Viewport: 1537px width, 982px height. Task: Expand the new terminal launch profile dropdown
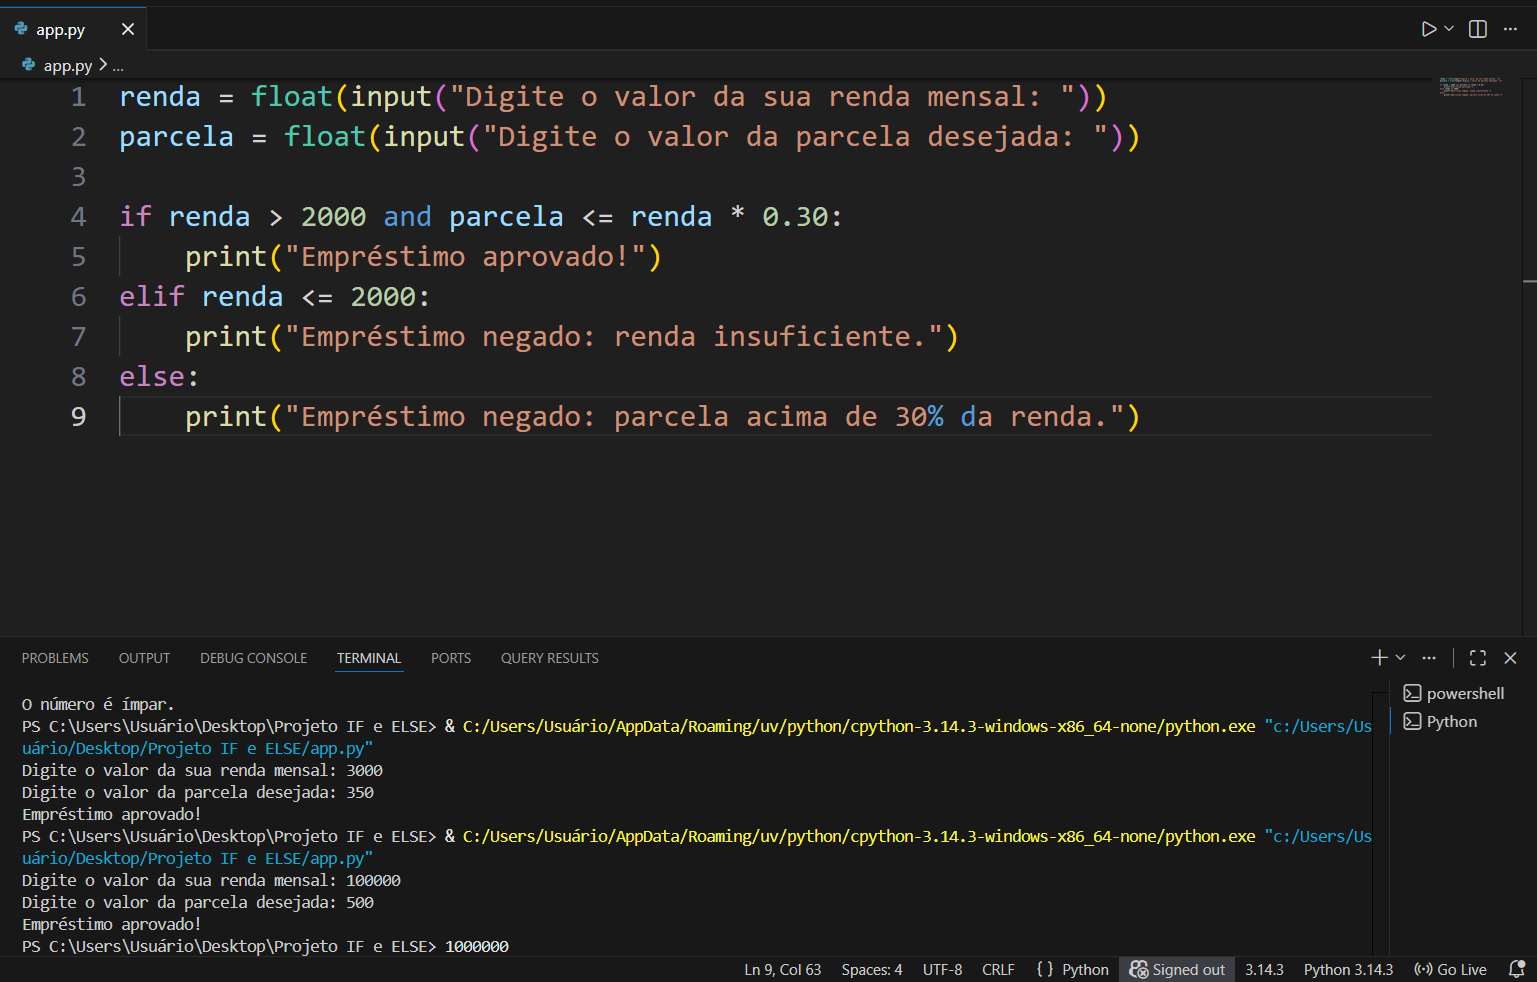point(1401,657)
